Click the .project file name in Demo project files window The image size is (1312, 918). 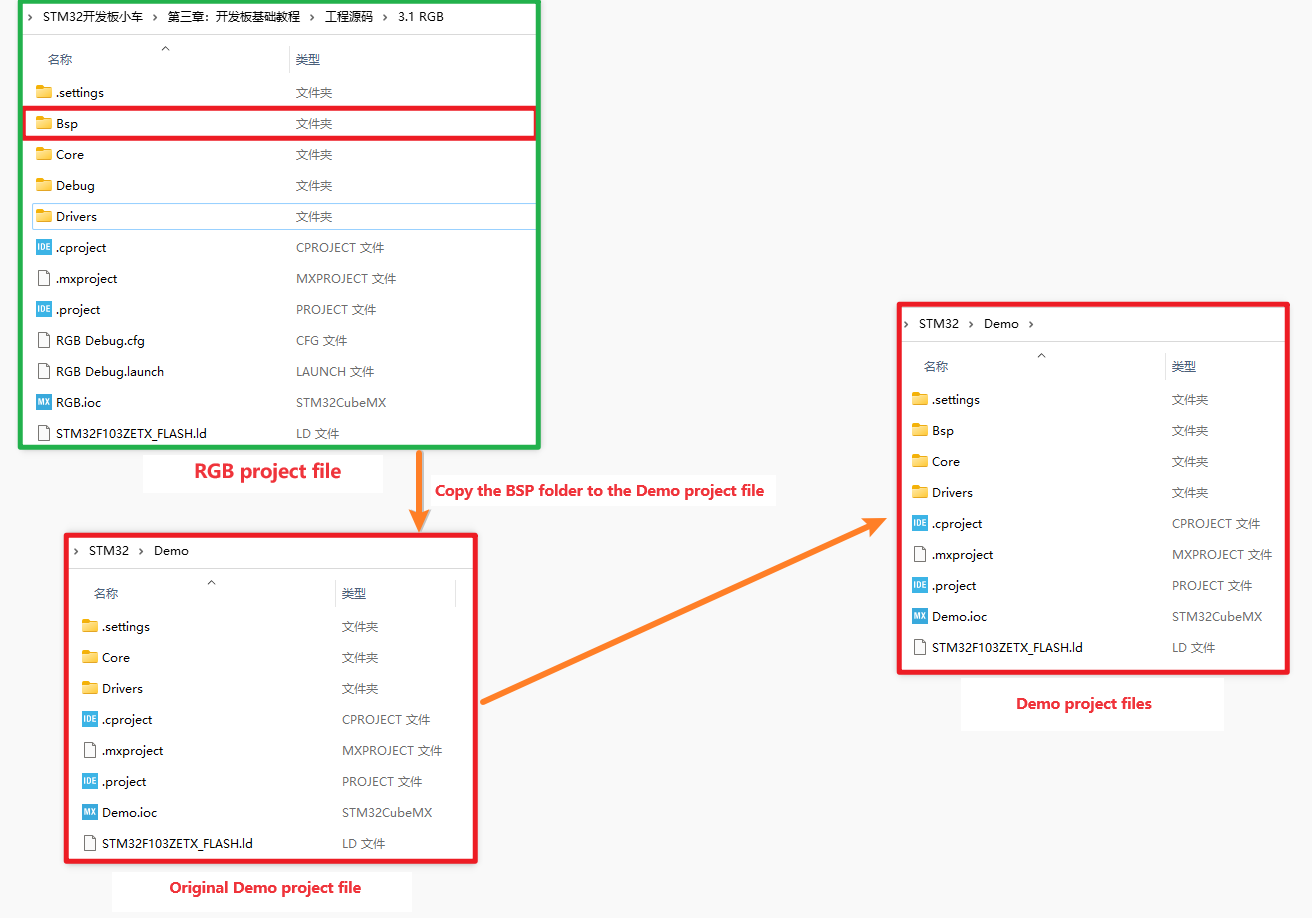(x=954, y=585)
